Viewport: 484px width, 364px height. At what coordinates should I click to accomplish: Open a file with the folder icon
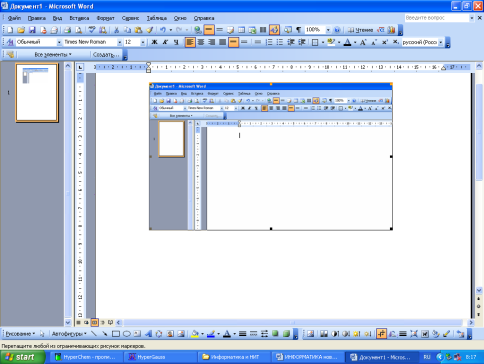point(21,30)
